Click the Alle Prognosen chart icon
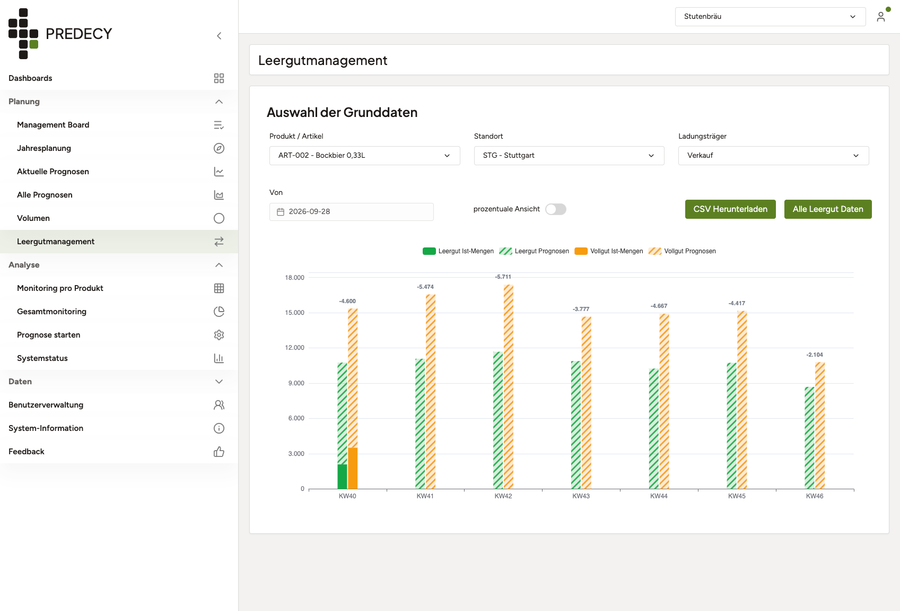900x611 pixels. [x=219, y=195]
